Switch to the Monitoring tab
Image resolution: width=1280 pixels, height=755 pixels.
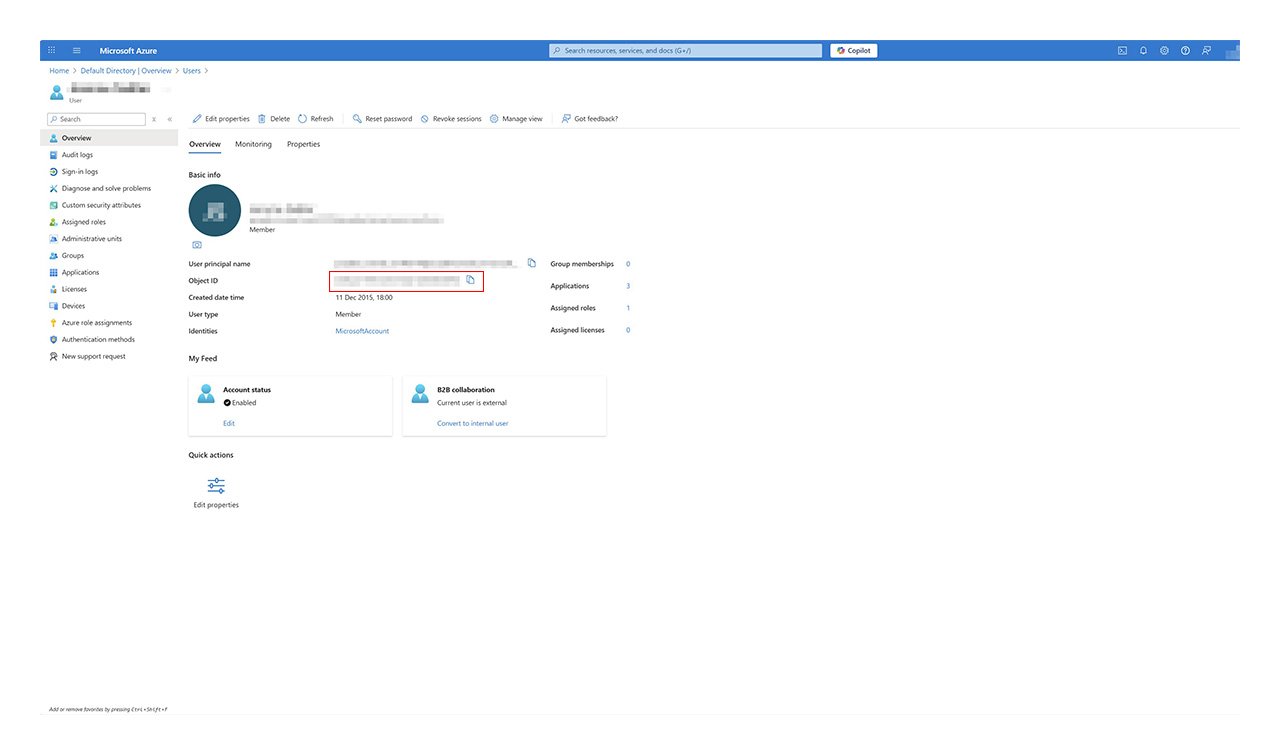[253, 144]
